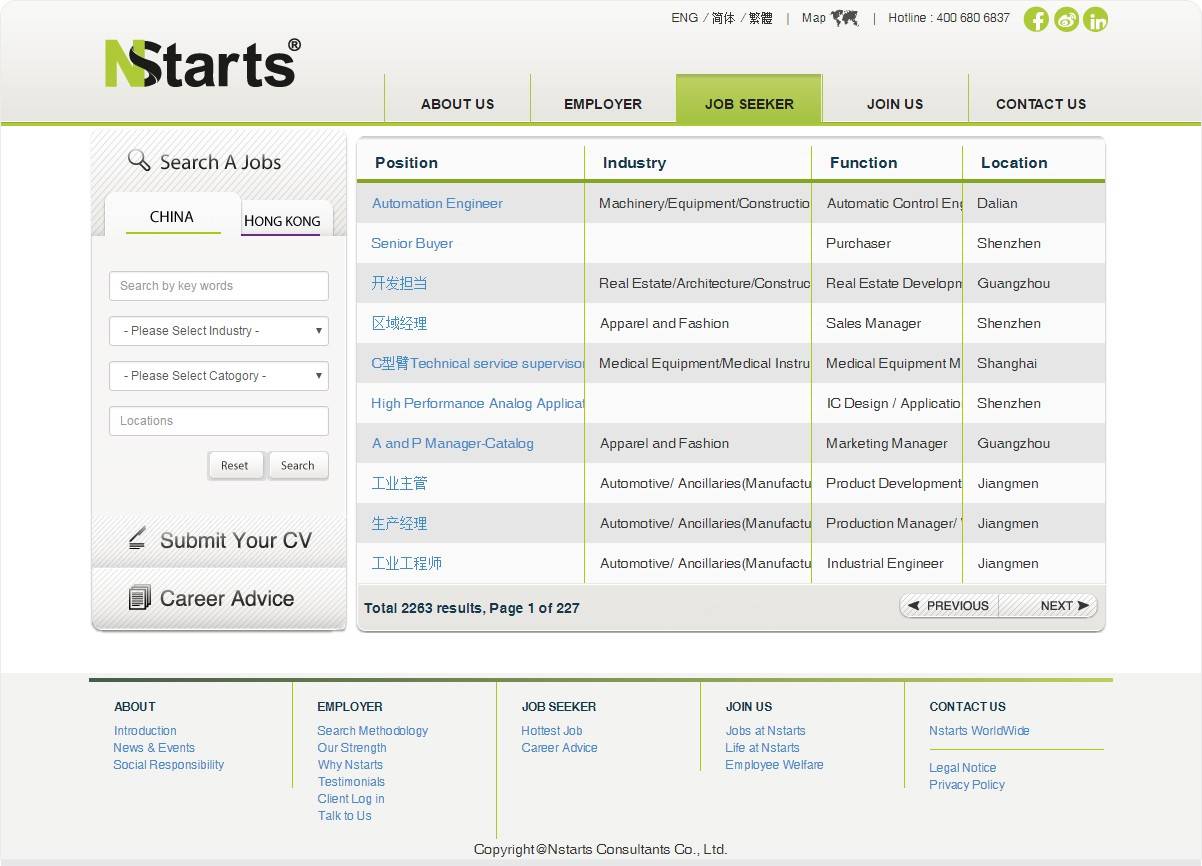1202x866 pixels.
Task: Expand the Please Select Industry dropdown
Action: point(219,331)
